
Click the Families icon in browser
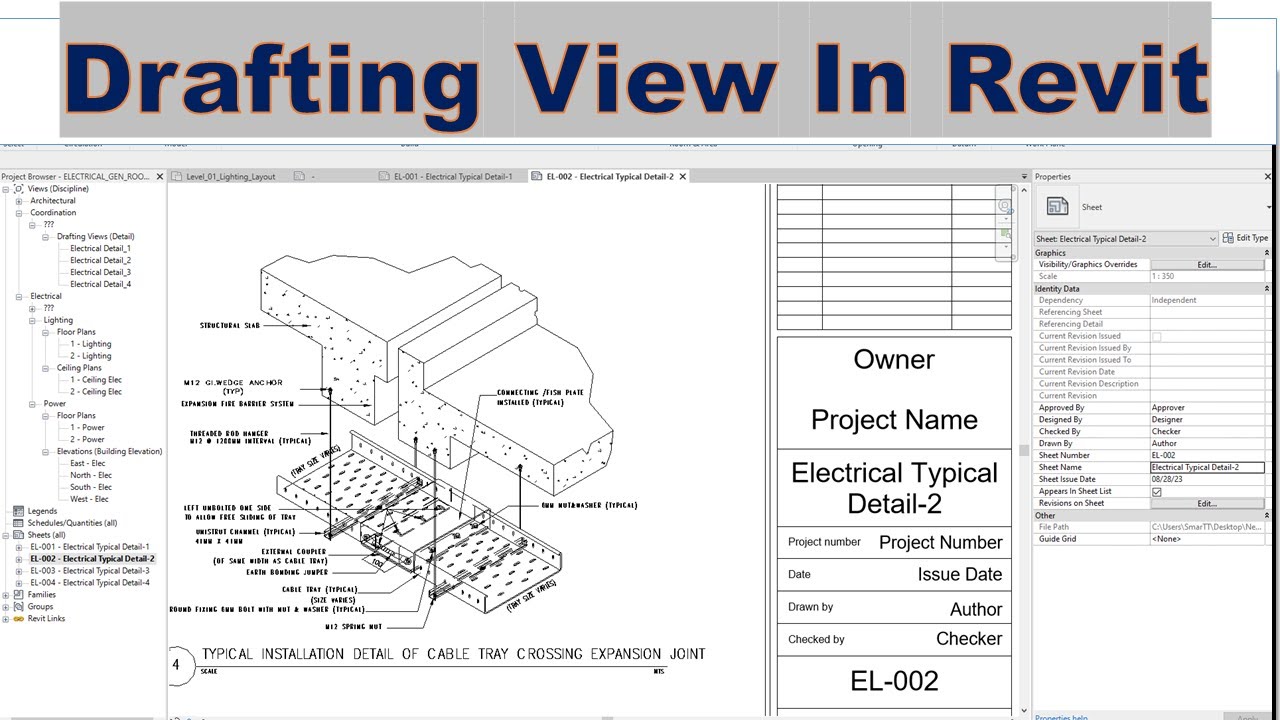[x=19, y=595]
